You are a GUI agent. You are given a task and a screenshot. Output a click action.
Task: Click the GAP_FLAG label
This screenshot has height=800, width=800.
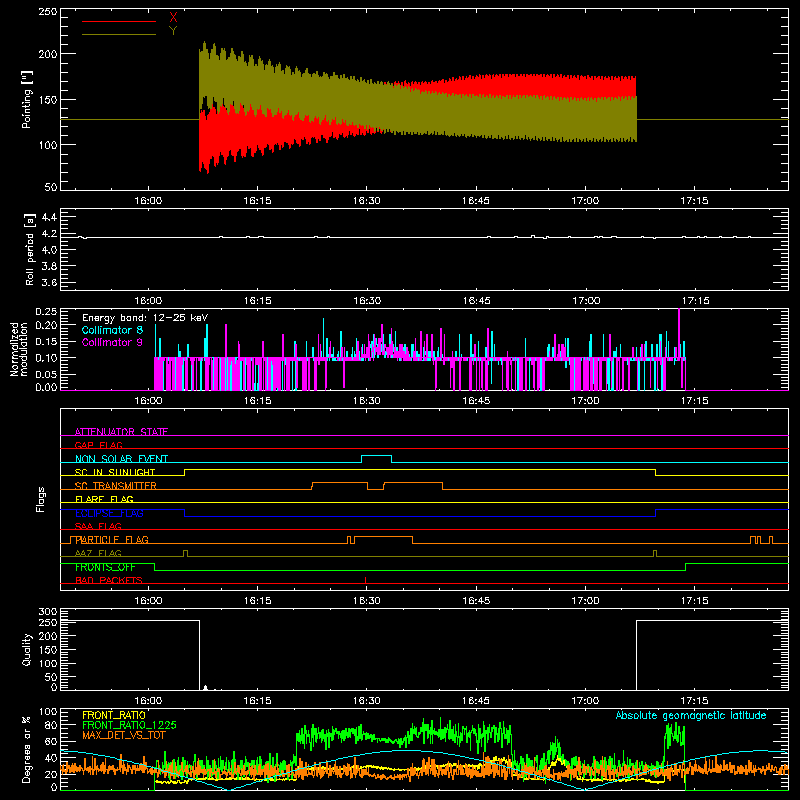(98, 445)
